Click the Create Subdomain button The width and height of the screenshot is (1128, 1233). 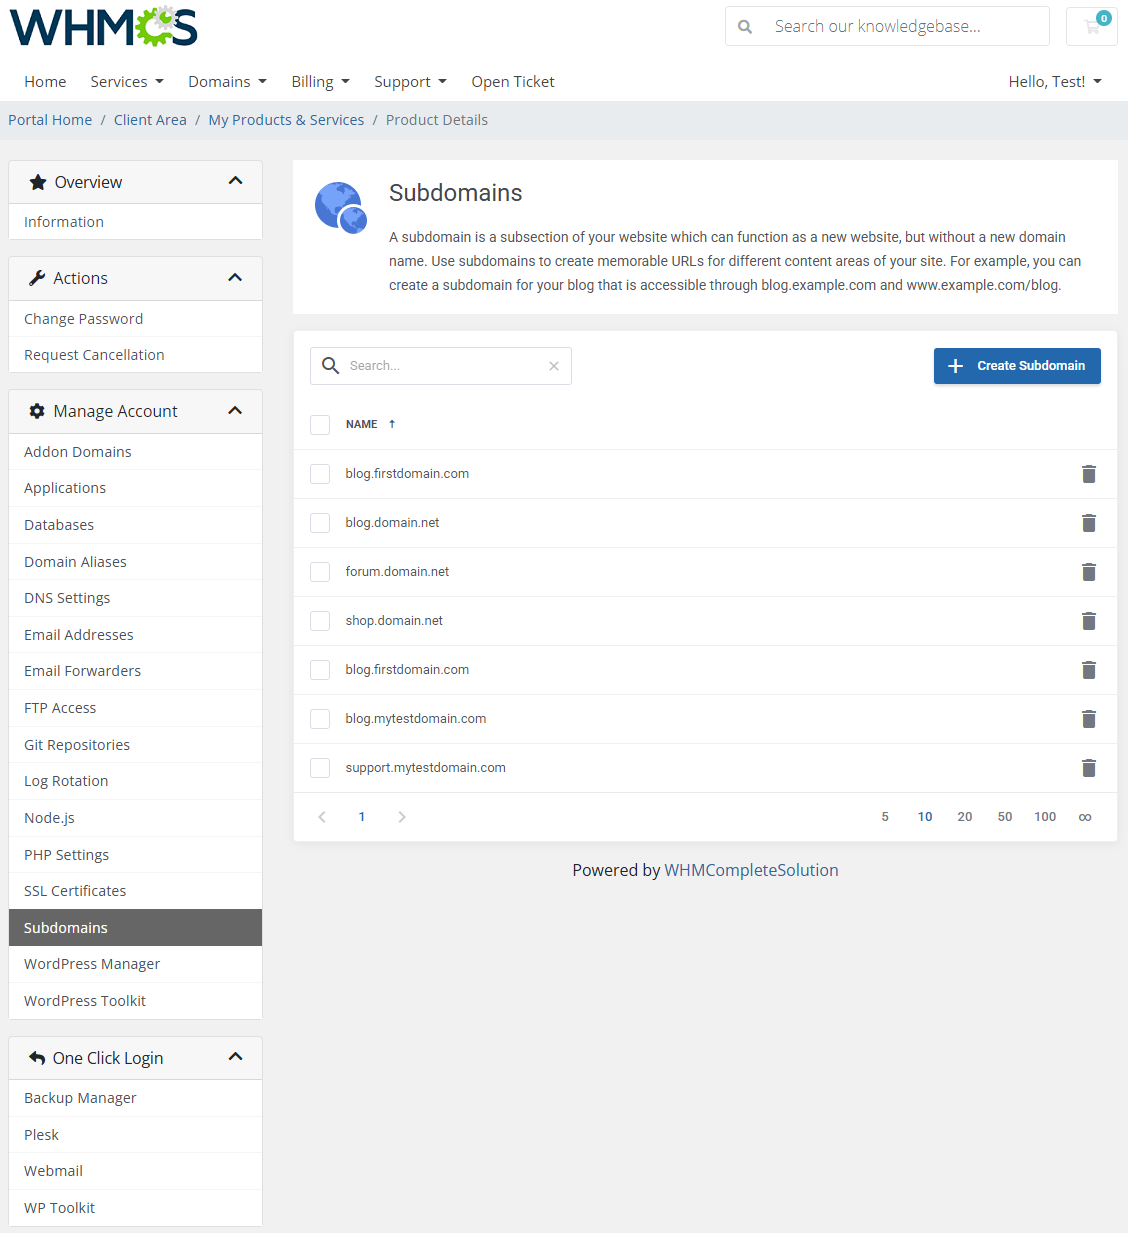1016,366
